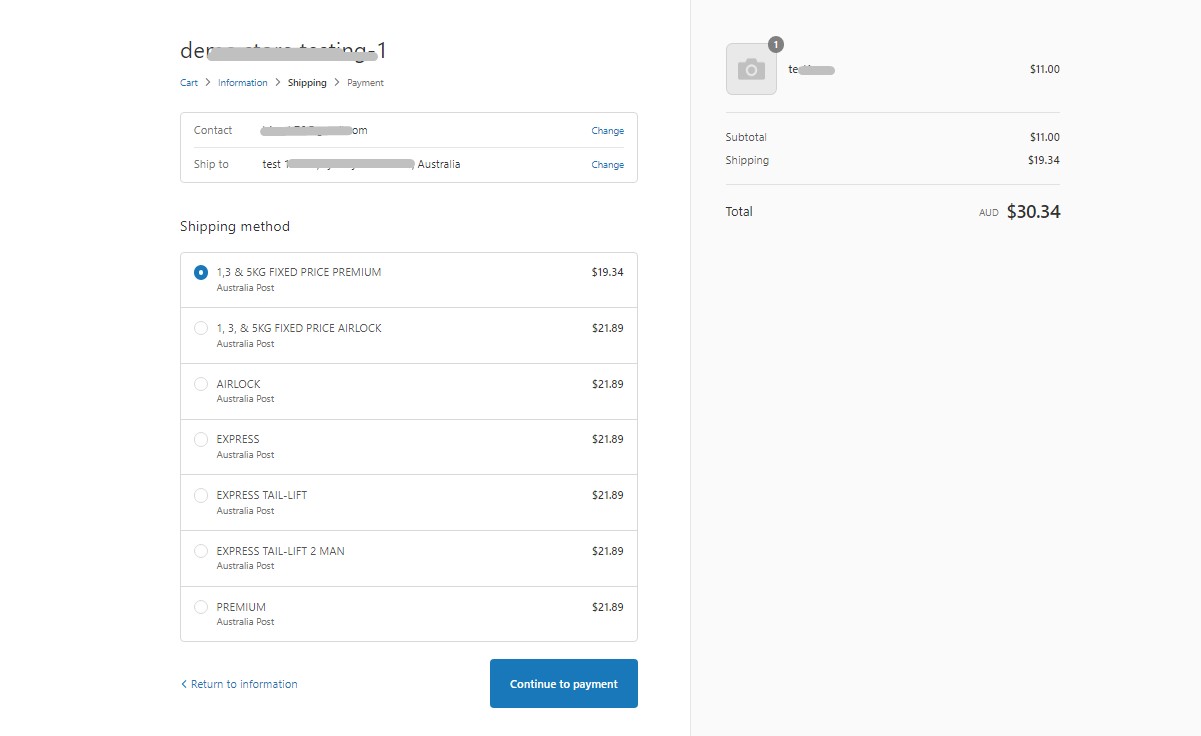Click the $30.34 total amount
This screenshot has height=736, width=1201.
coord(1033,212)
